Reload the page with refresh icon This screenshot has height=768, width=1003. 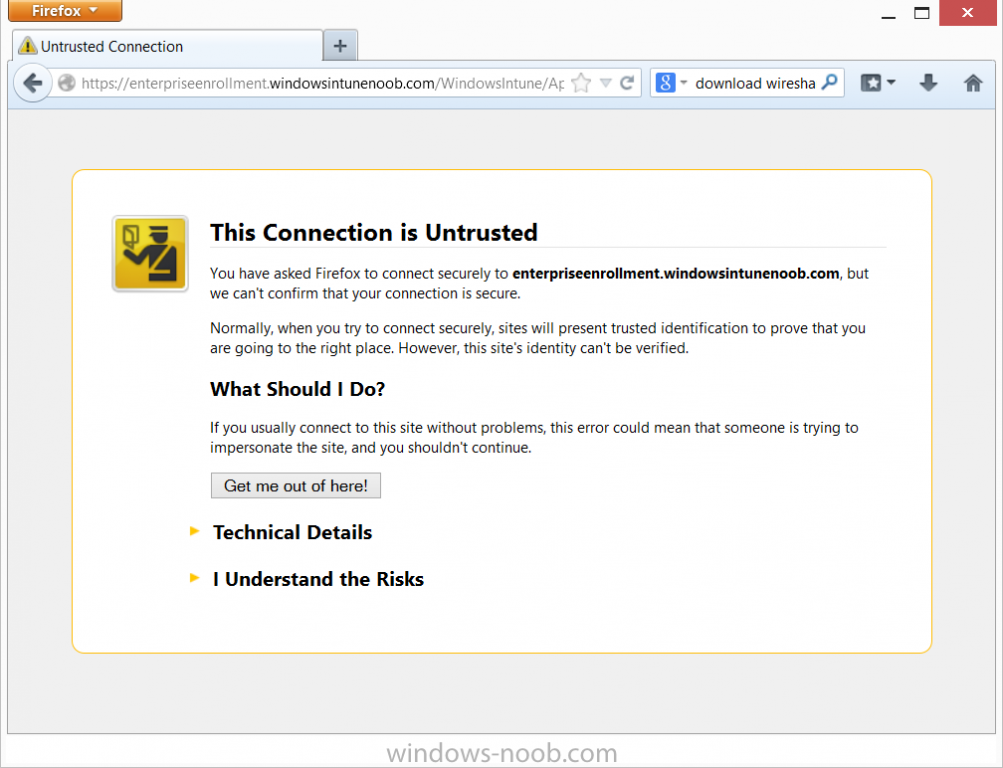click(x=628, y=83)
